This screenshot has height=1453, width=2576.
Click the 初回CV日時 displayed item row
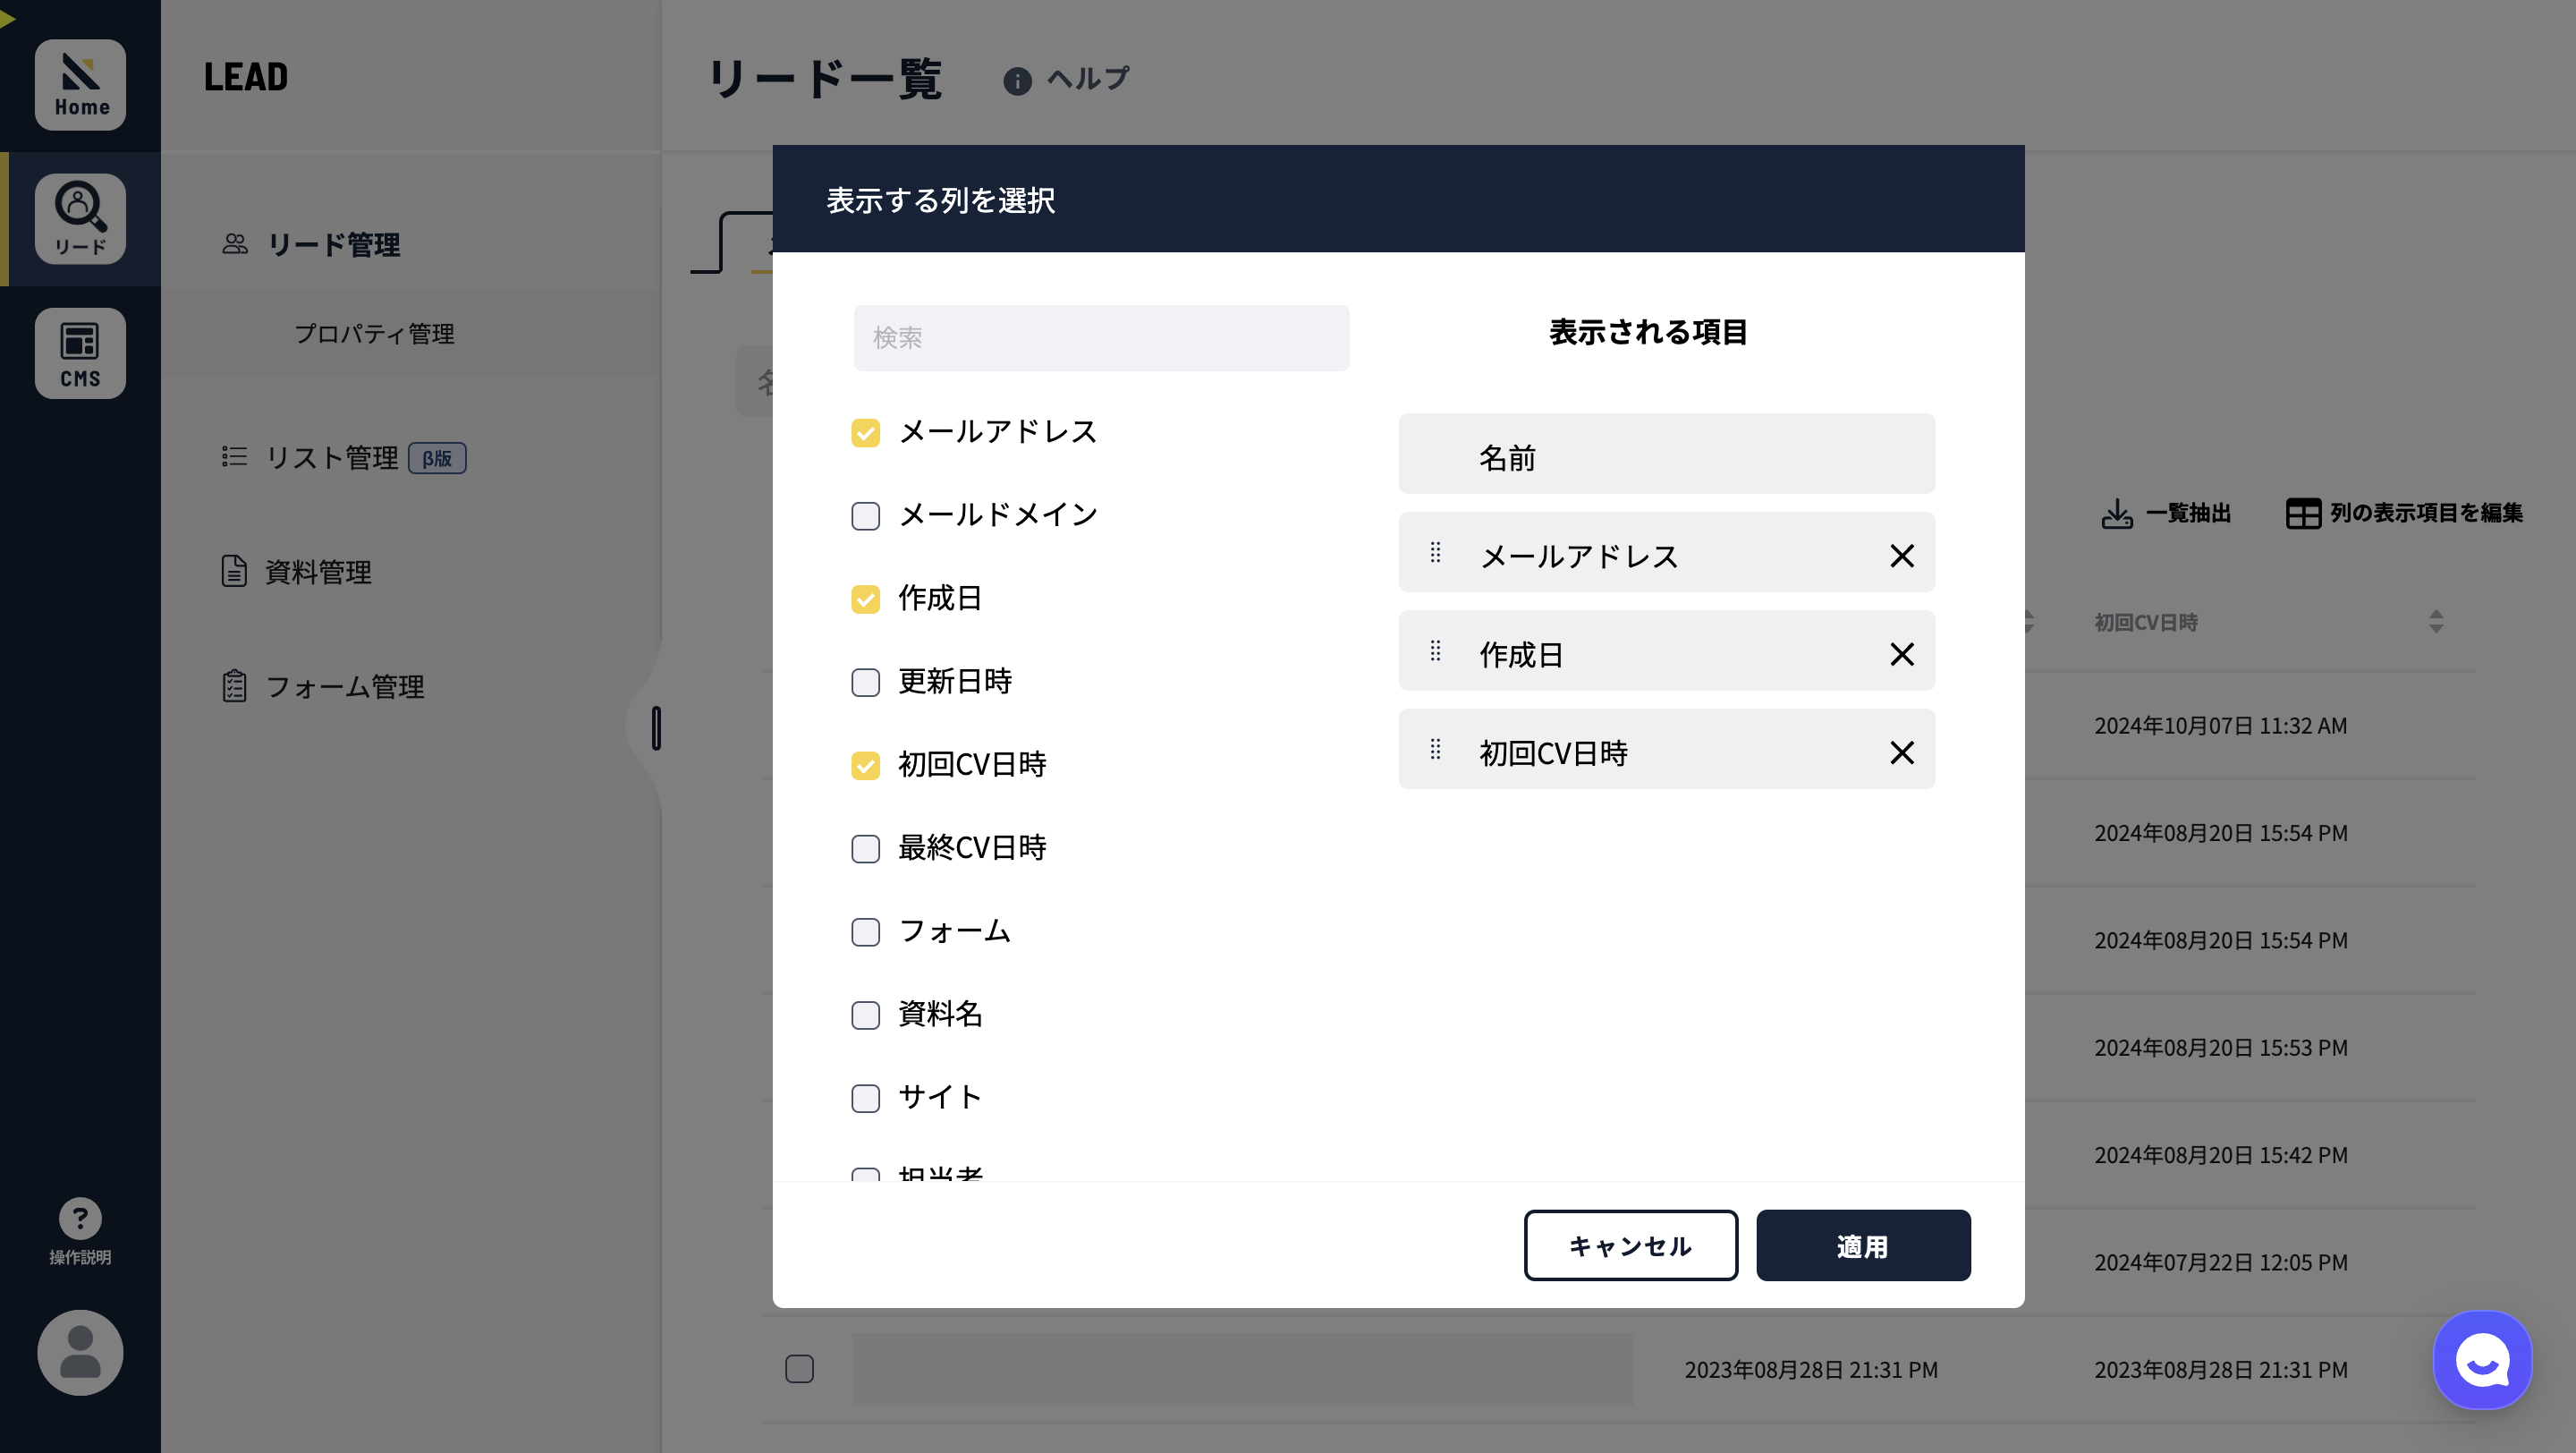pyautogui.click(x=1667, y=749)
